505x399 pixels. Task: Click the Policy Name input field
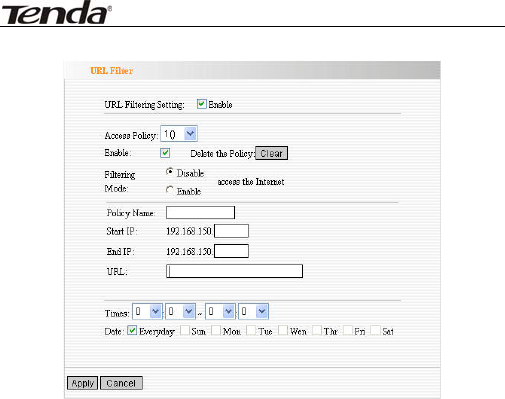pyautogui.click(x=200, y=212)
